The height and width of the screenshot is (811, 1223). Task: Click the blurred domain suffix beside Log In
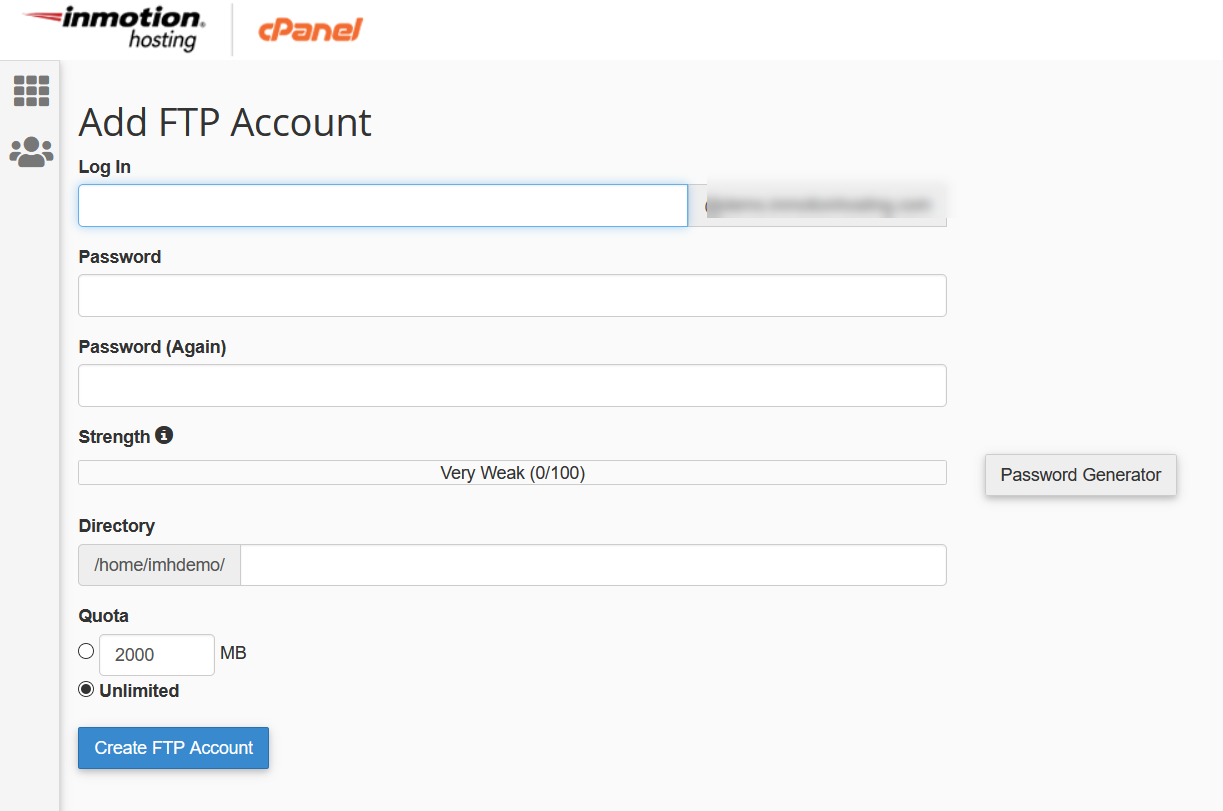point(817,205)
